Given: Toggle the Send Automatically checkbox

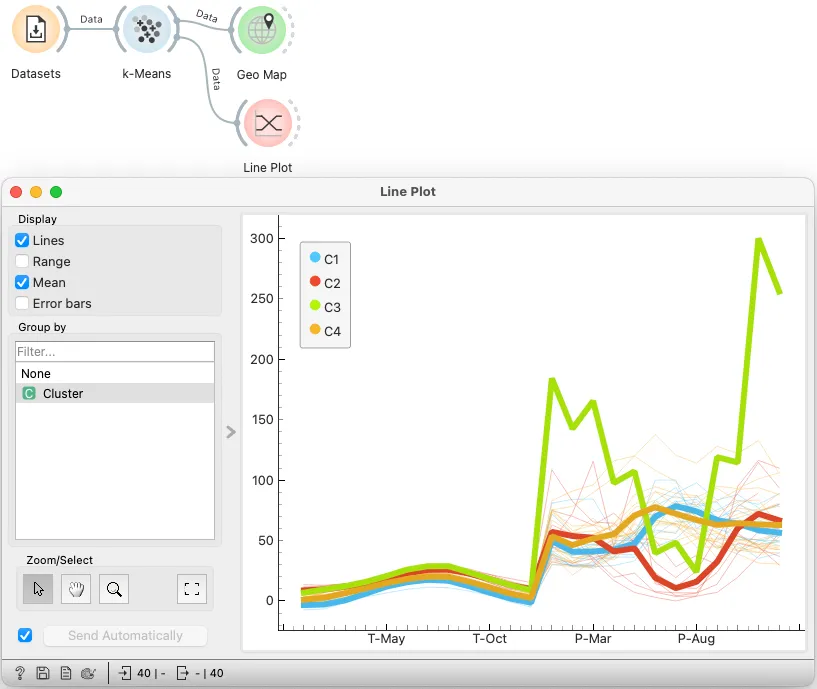Looking at the screenshot, I should pyautogui.click(x=25, y=635).
